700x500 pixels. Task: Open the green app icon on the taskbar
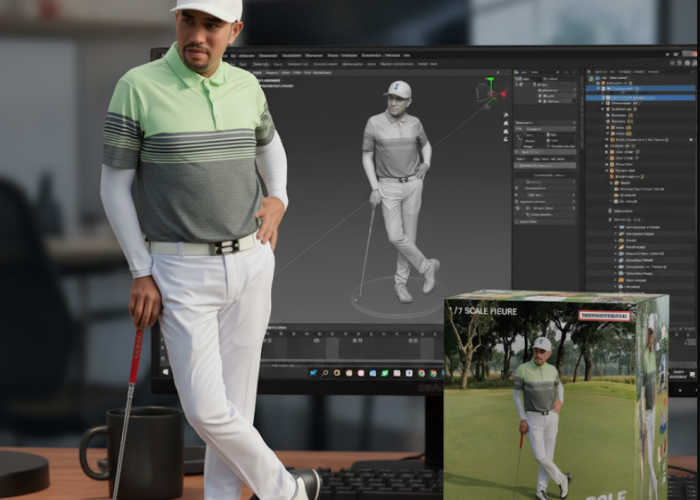tap(385, 373)
